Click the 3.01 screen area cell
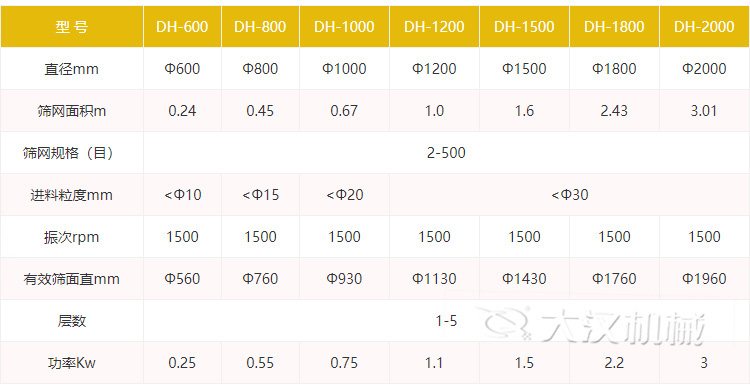Screen dimensions: 750x387 [704, 111]
